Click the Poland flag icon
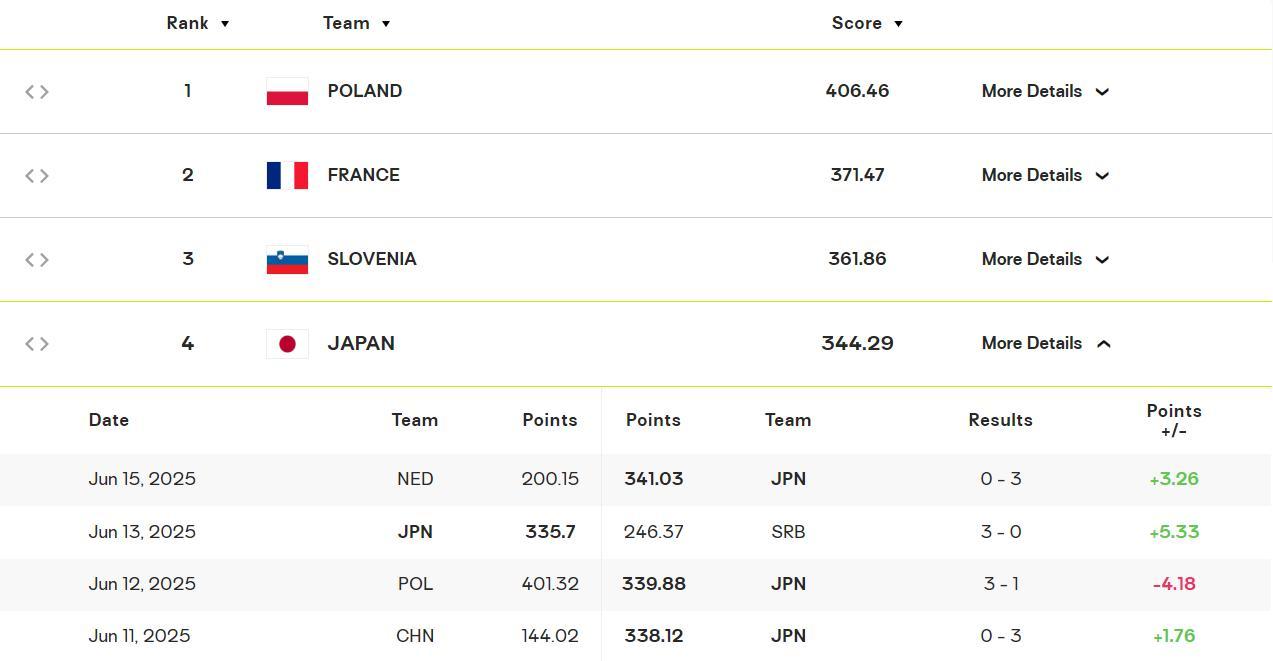The height and width of the screenshot is (661, 1273). coord(287,91)
